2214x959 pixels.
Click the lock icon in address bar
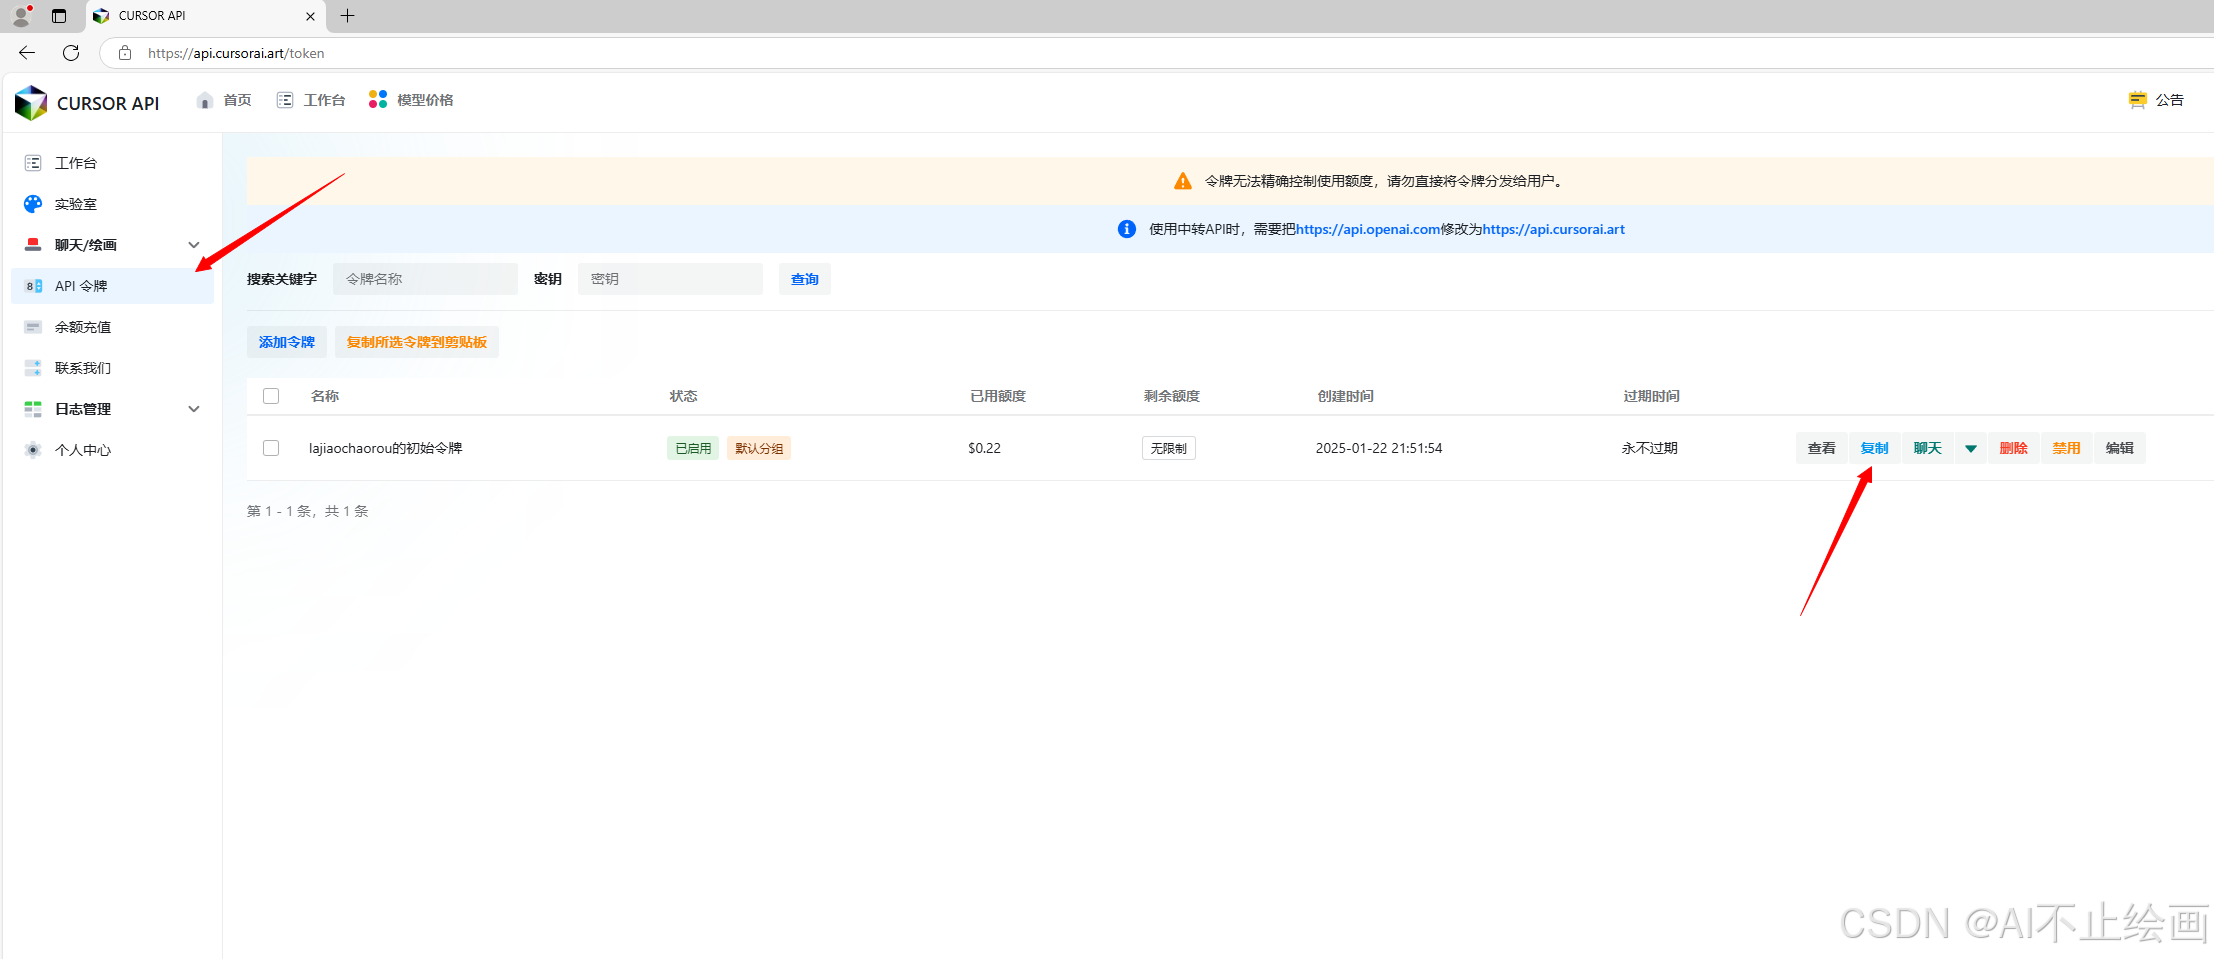coord(125,53)
